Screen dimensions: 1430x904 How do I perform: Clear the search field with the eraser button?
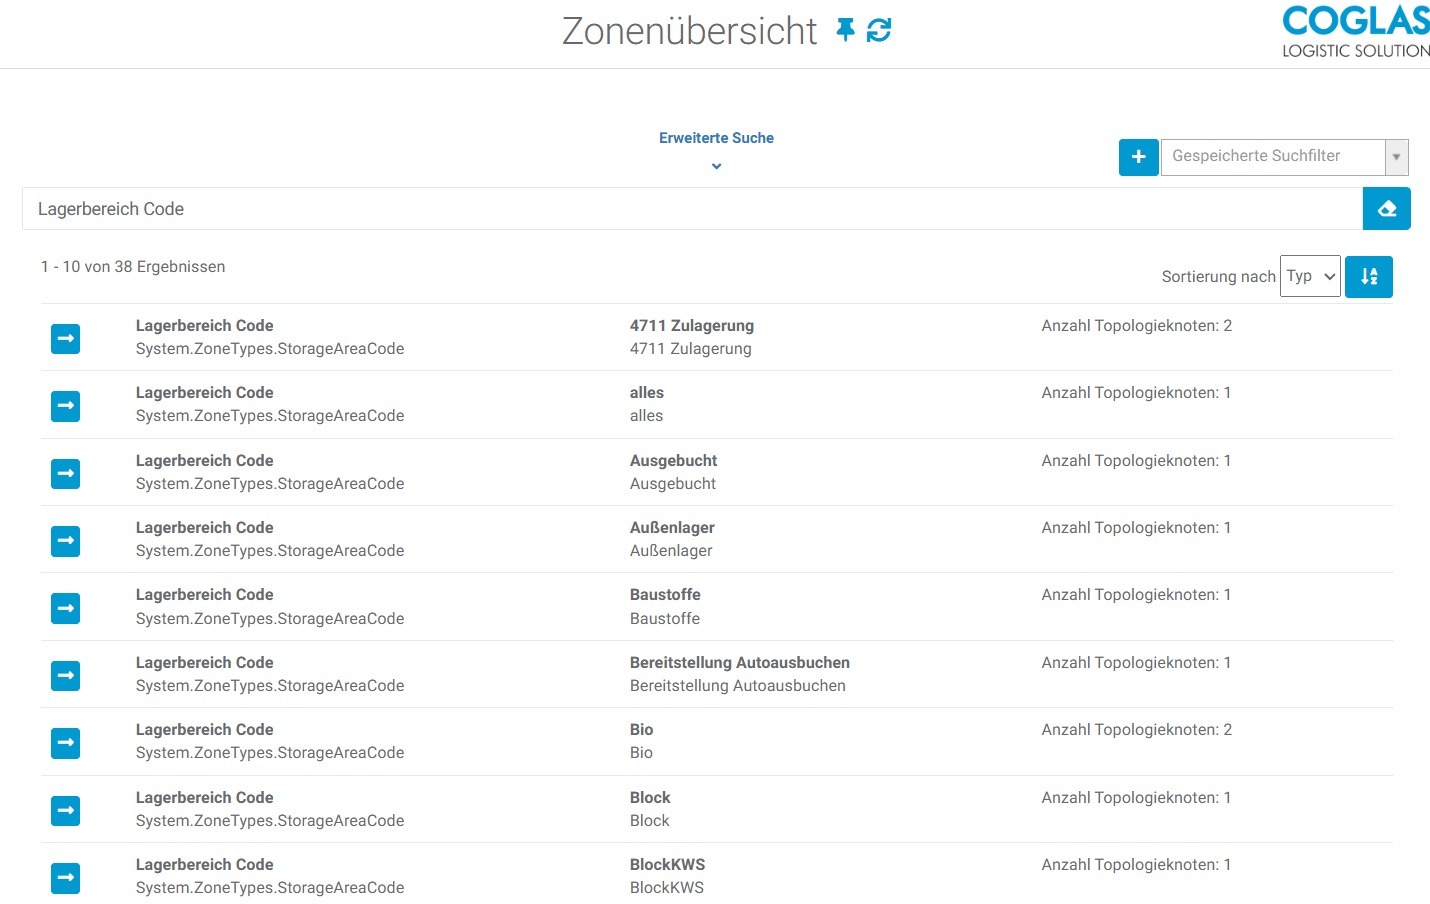click(1386, 209)
